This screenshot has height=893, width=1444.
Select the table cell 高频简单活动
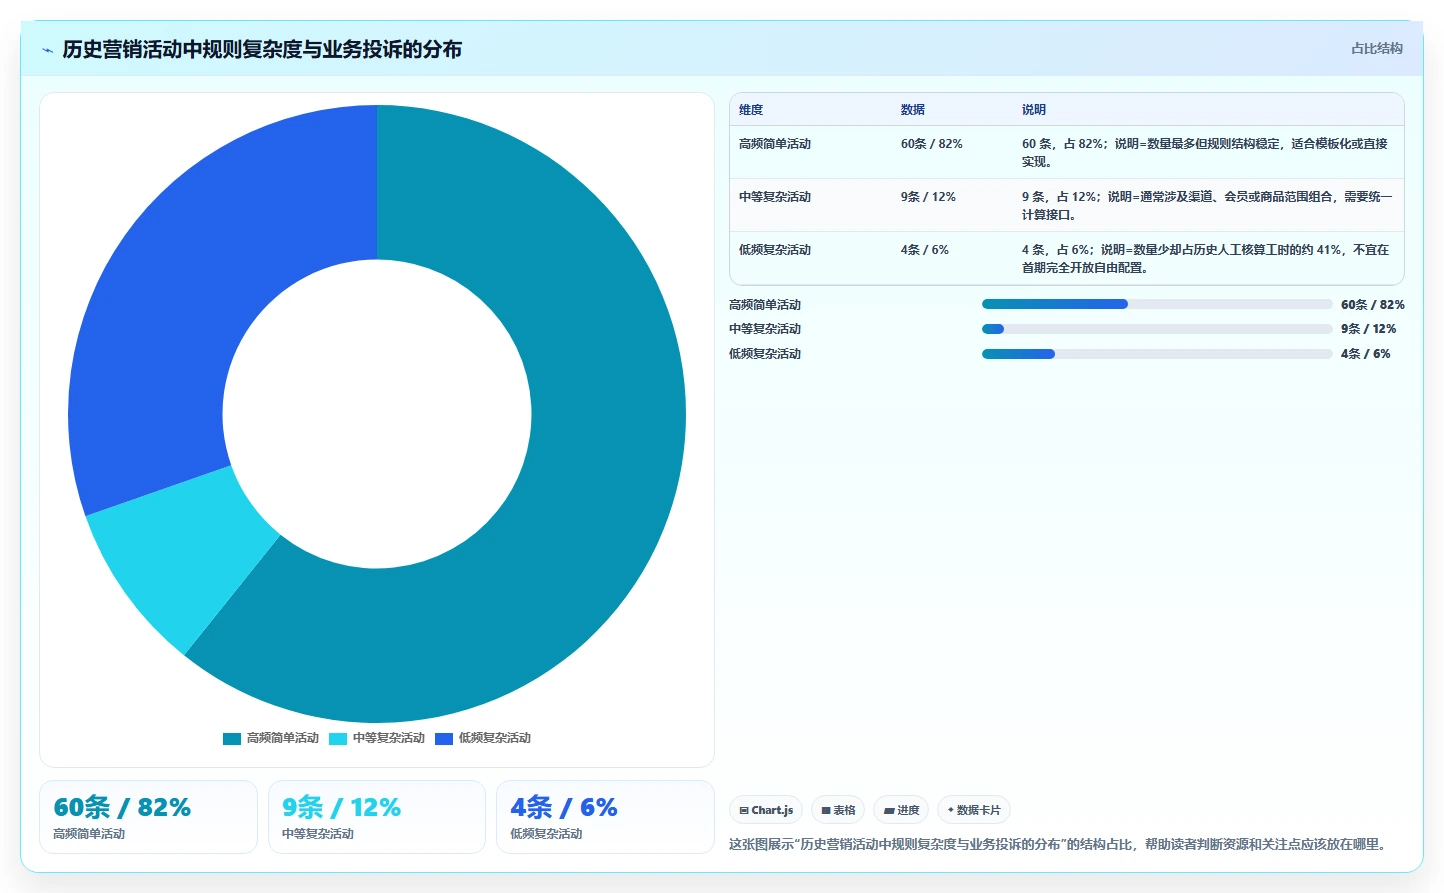775,144
